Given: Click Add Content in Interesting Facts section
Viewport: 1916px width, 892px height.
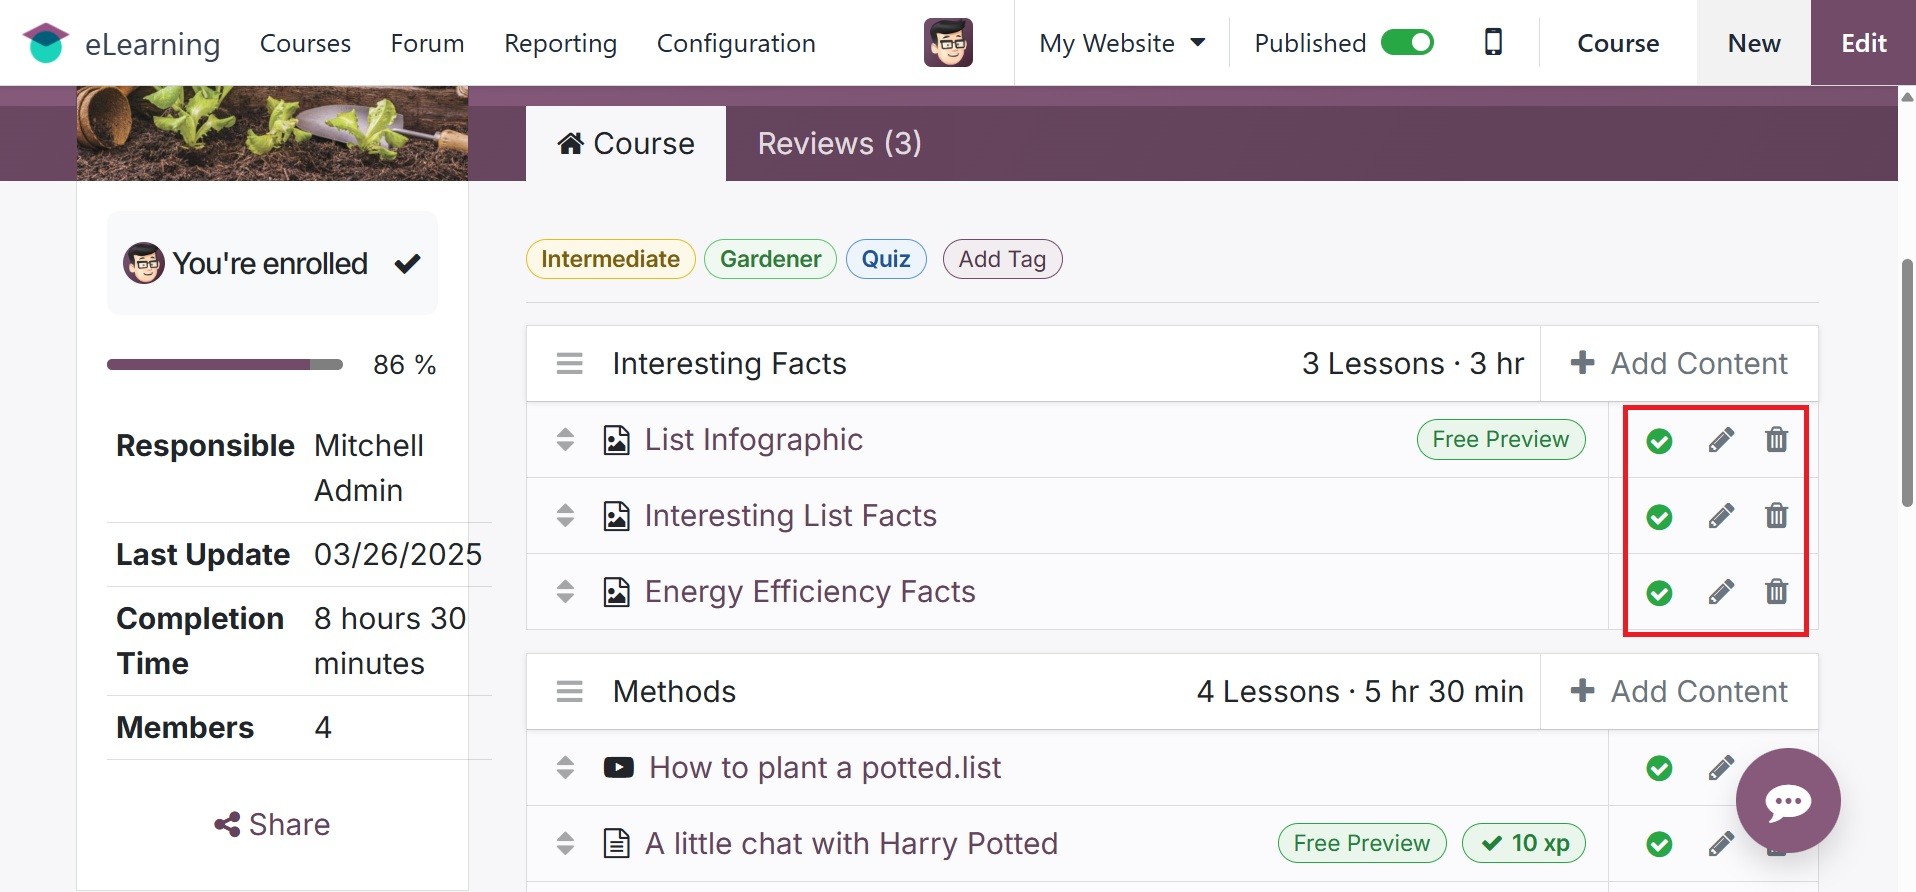Looking at the screenshot, I should [1679, 363].
